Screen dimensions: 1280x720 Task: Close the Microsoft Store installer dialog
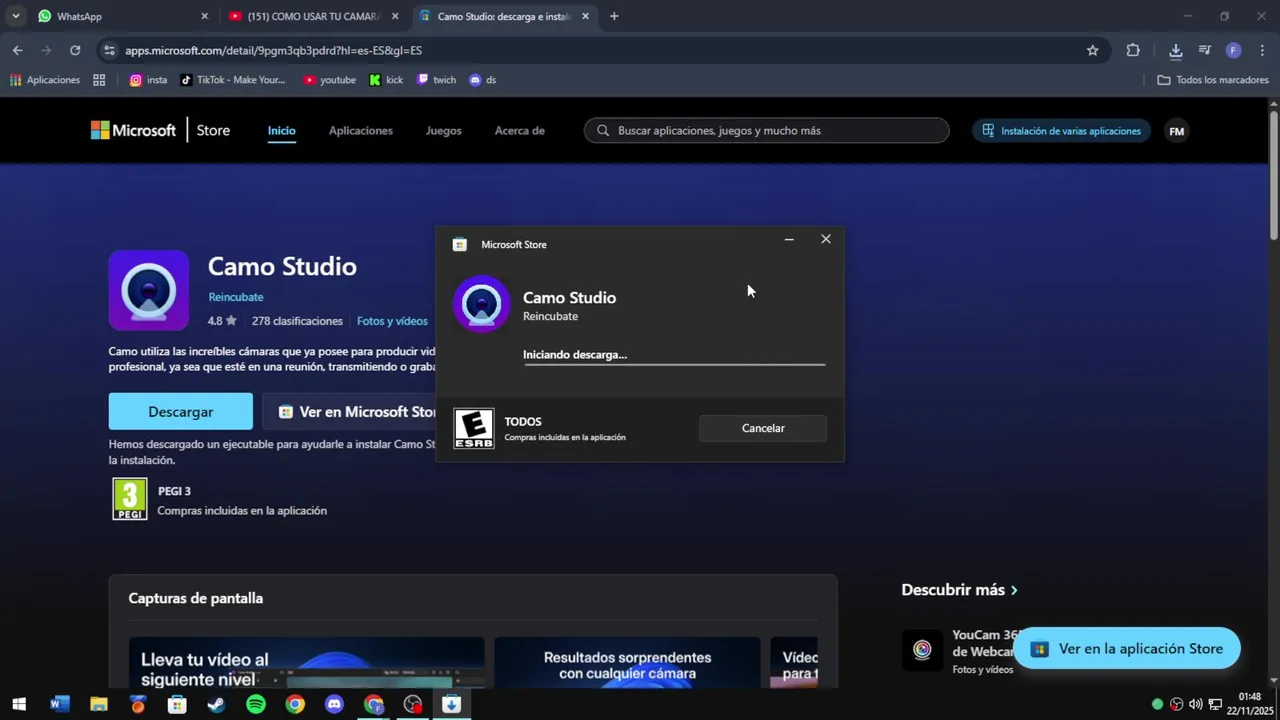click(826, 240)
